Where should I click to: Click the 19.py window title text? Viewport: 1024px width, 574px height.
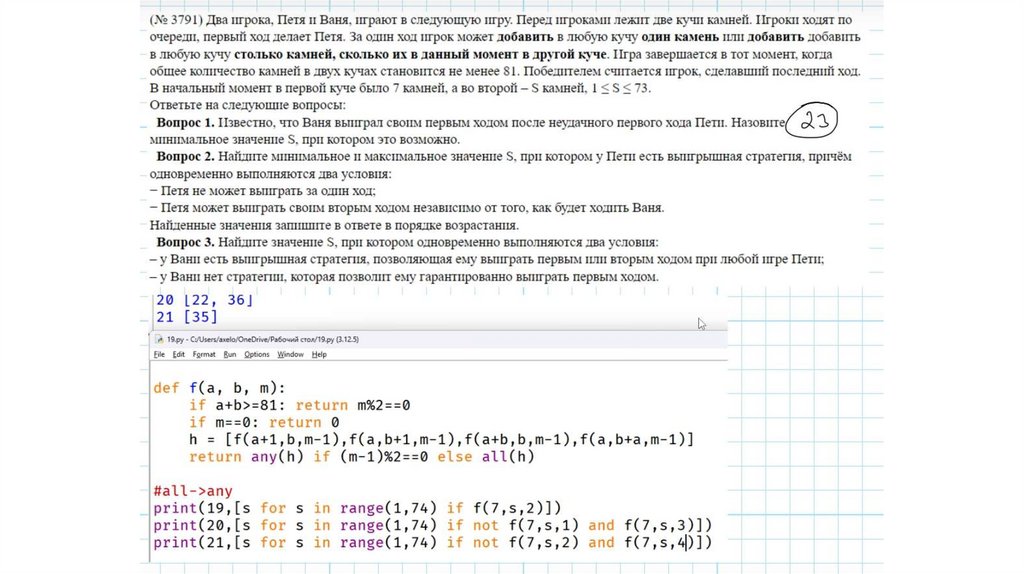(263, 340)
